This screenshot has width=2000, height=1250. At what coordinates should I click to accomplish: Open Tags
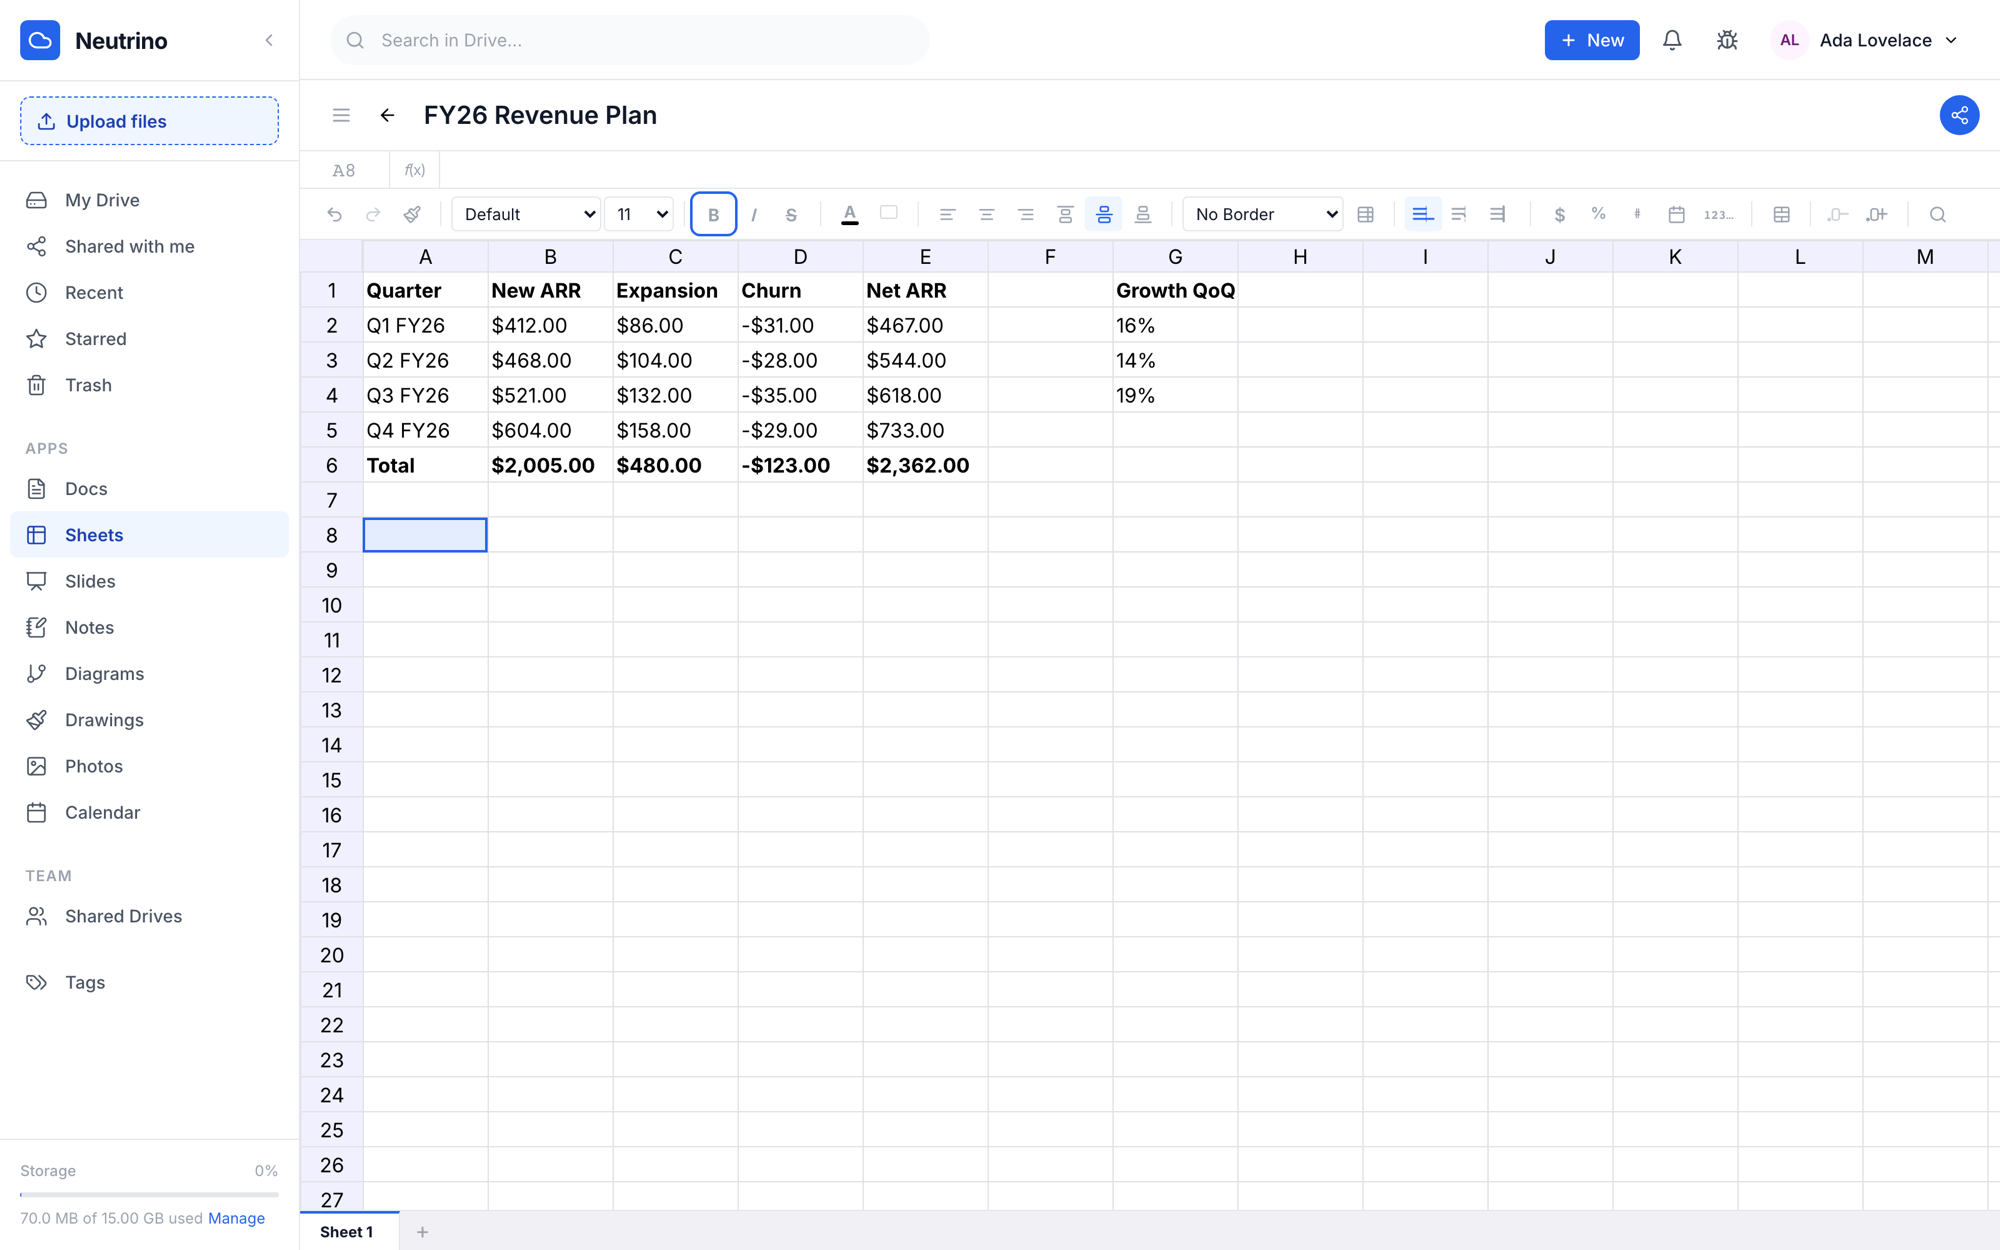click(x=149, y=982)
